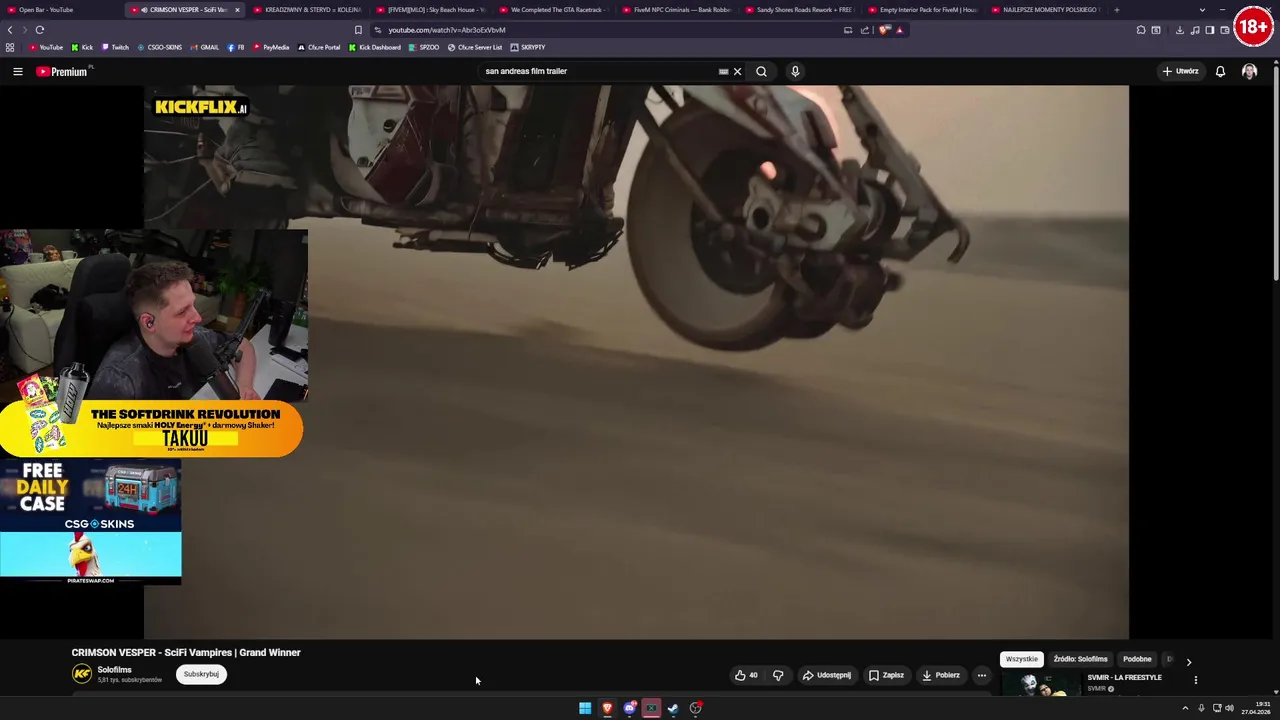Open YouTube notifications bell
The height and width of the screenshot is (720, 1280).
1220,71
